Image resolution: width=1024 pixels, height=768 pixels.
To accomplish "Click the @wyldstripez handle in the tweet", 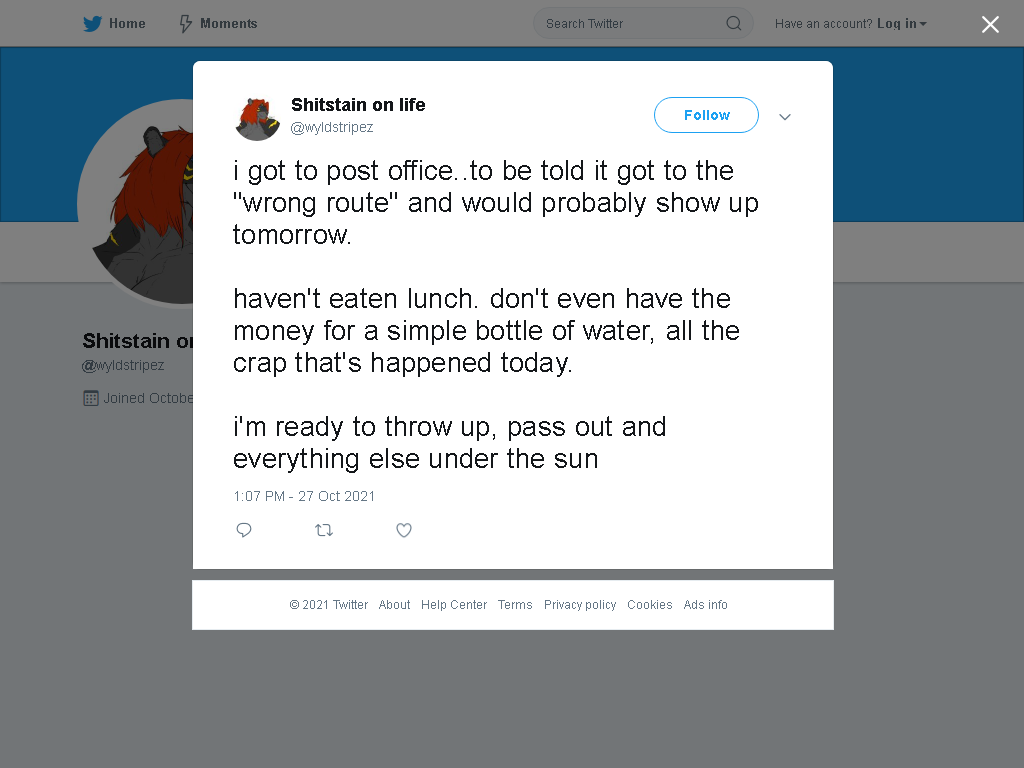I will pos(332,127).
